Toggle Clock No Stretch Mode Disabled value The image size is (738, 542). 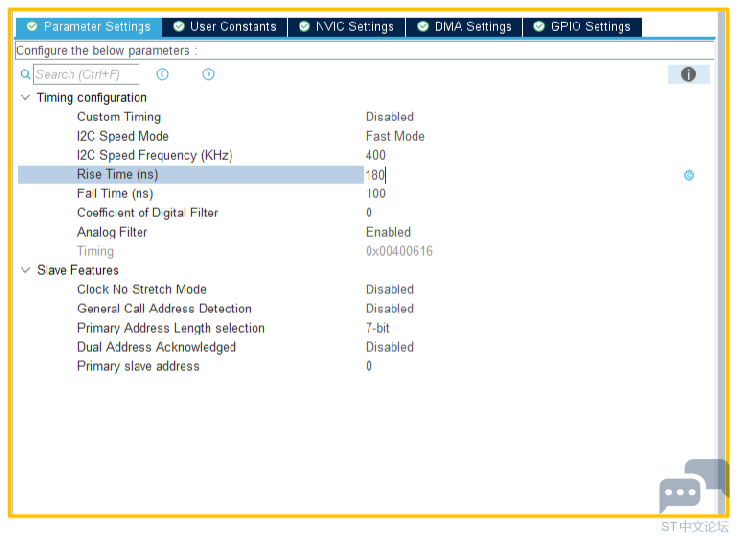tap(389, 290)
